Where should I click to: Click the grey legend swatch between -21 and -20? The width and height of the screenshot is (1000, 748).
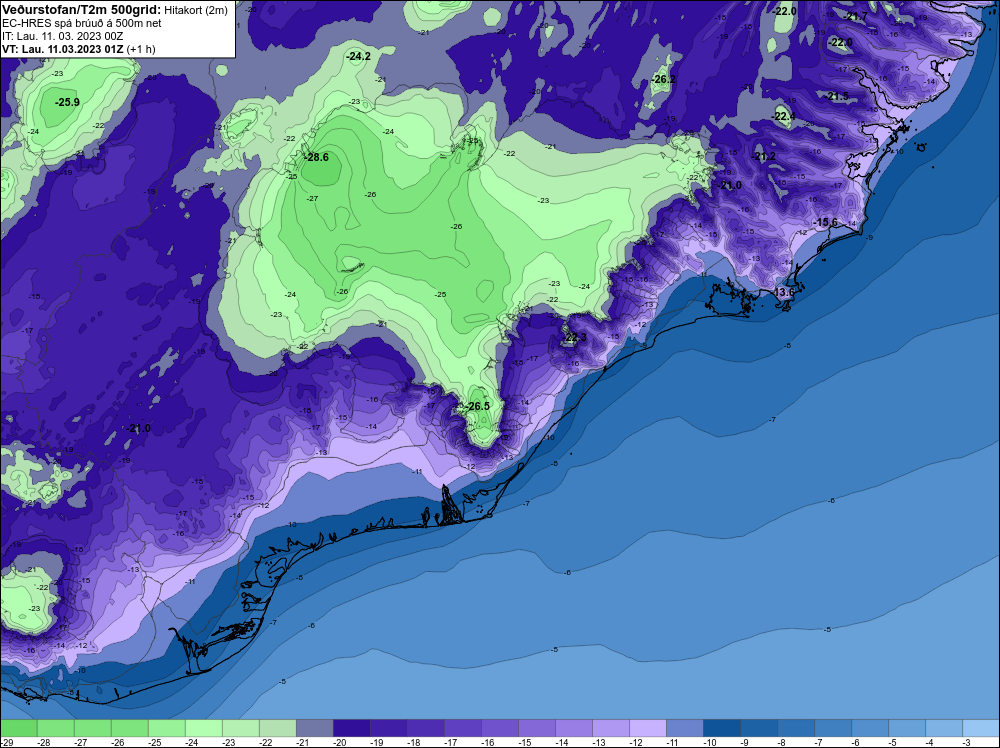[x=315, y=728]
